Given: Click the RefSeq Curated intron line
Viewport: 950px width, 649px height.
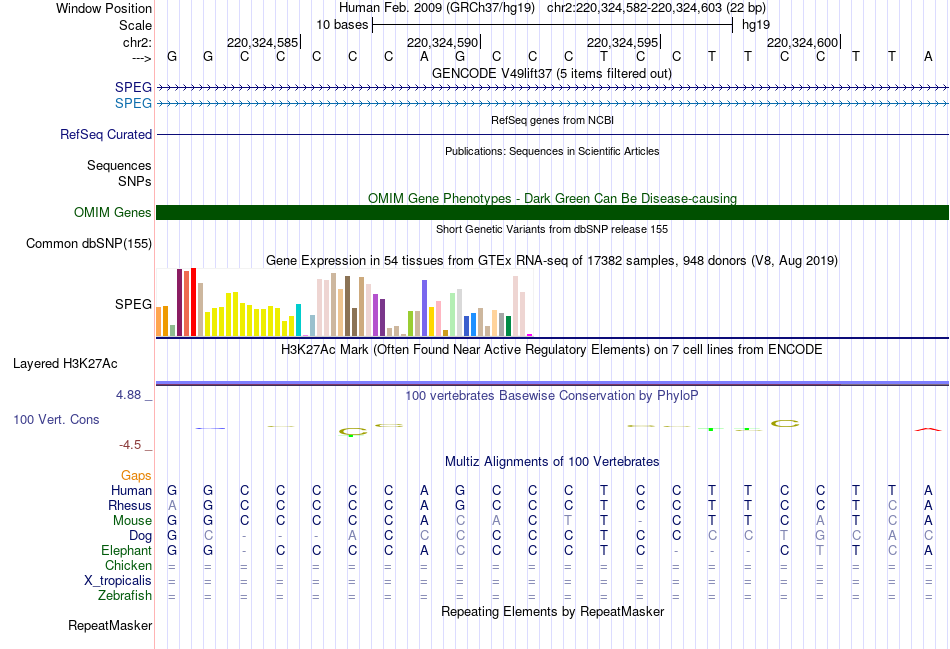Looking at the screenshot, I should click(x=552, y=135).
